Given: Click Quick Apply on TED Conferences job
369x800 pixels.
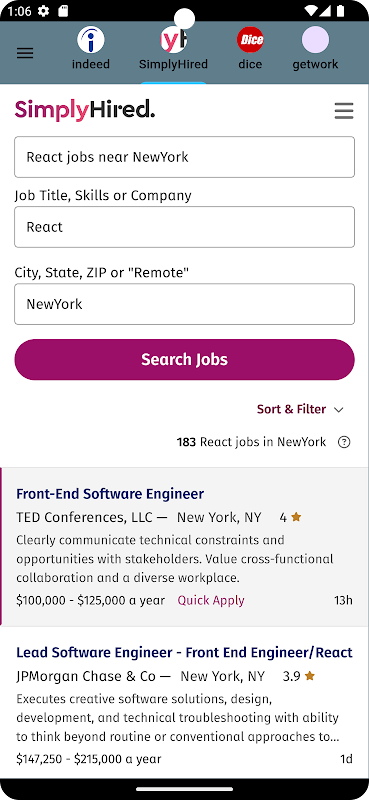Looking at the screenshot, I should 211,601.
